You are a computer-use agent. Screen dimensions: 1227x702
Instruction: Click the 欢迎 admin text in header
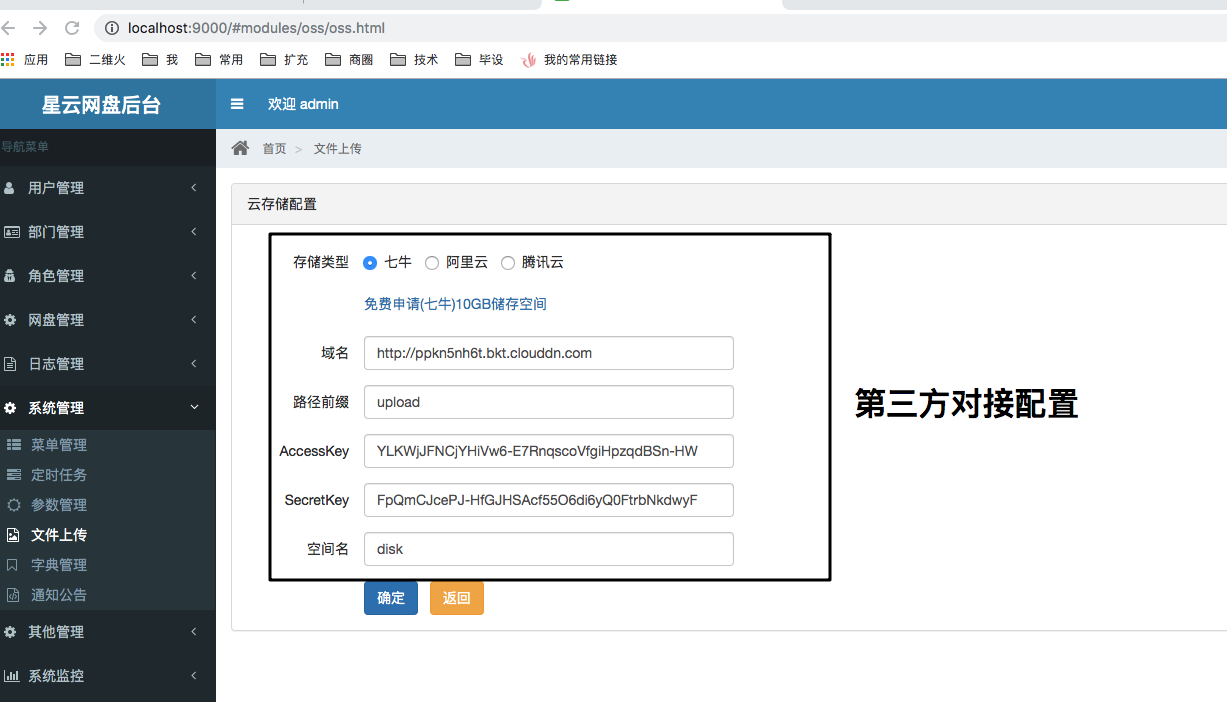(303, 104)
